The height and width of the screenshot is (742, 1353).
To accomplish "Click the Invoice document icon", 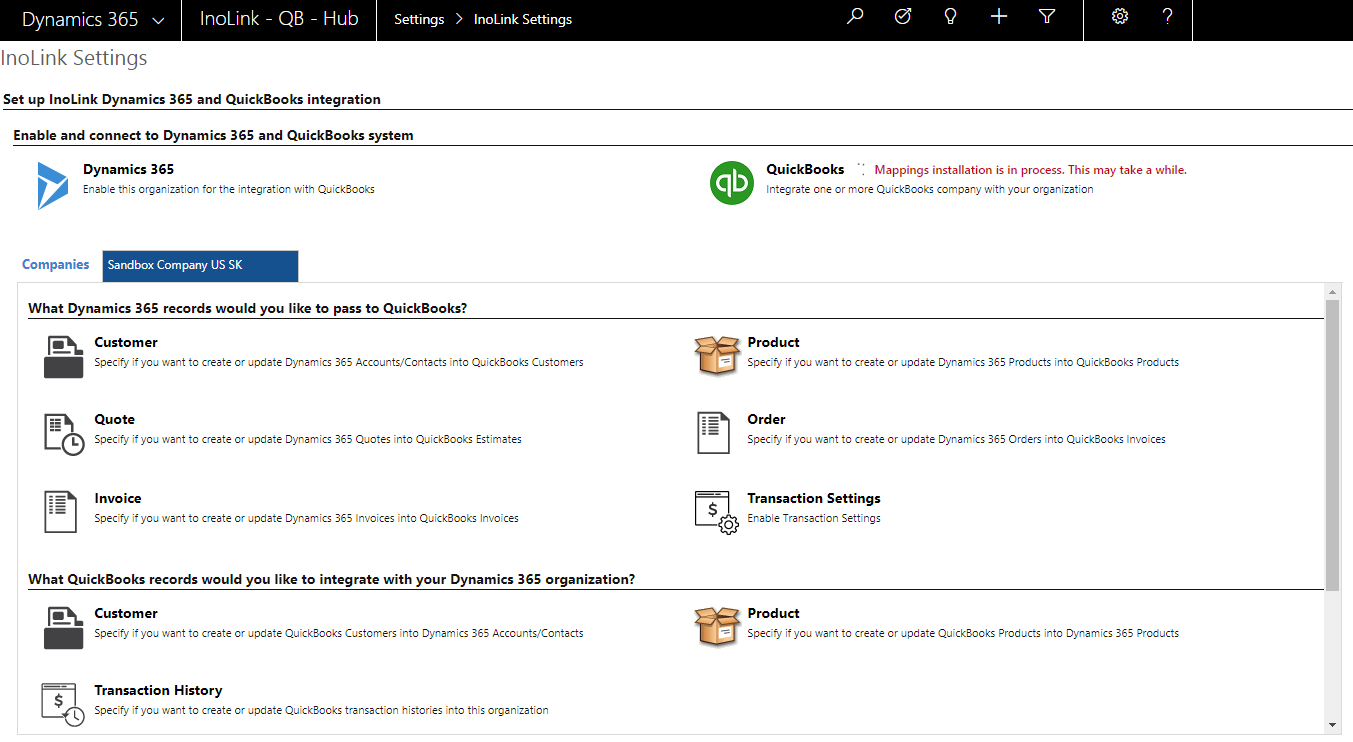I will coord(61,511).
